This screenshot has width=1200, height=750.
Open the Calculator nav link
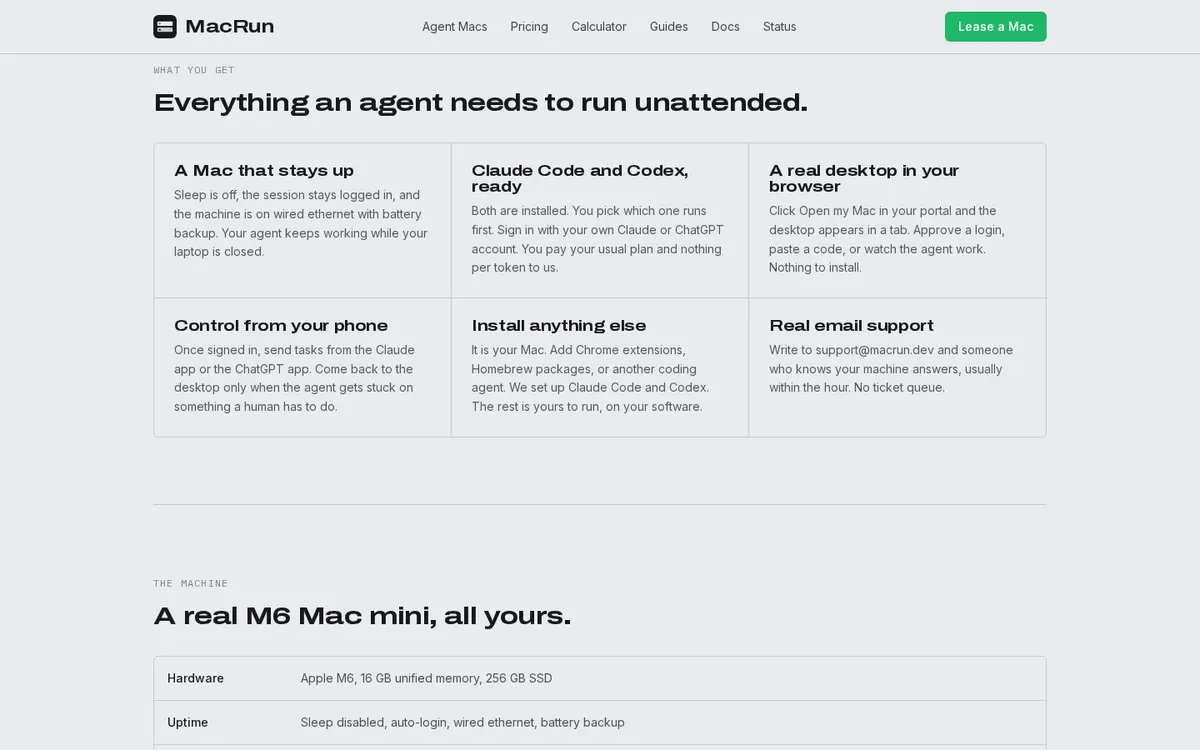[x=599, y=27]
